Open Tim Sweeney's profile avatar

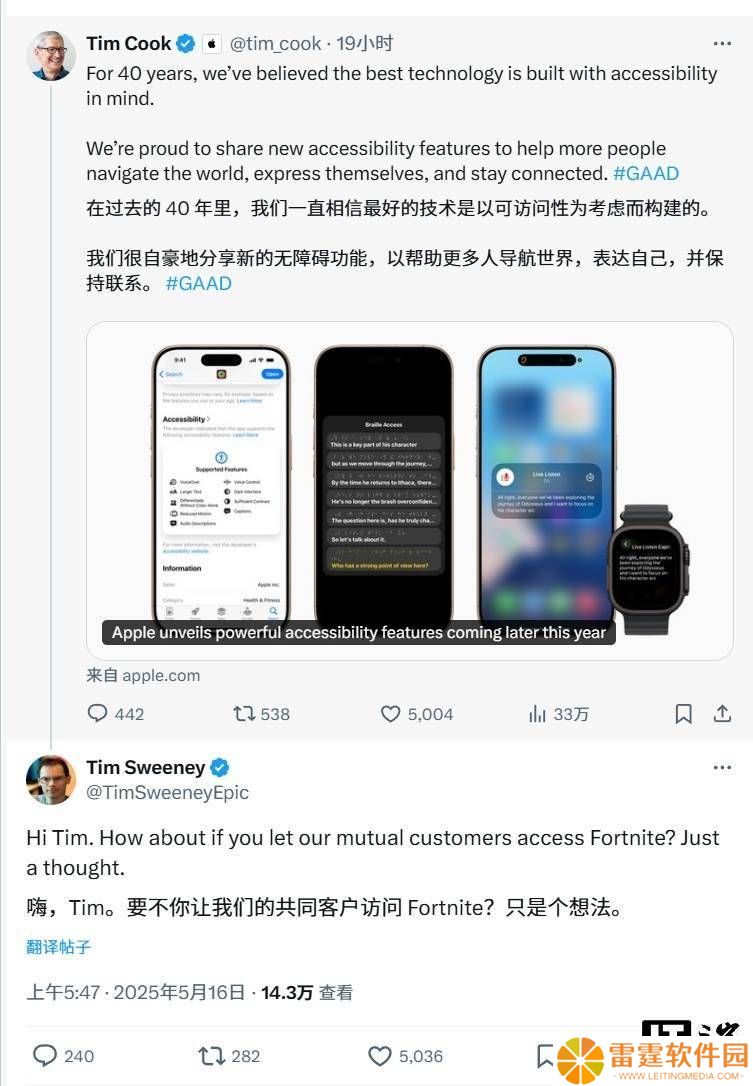[51, 779]
